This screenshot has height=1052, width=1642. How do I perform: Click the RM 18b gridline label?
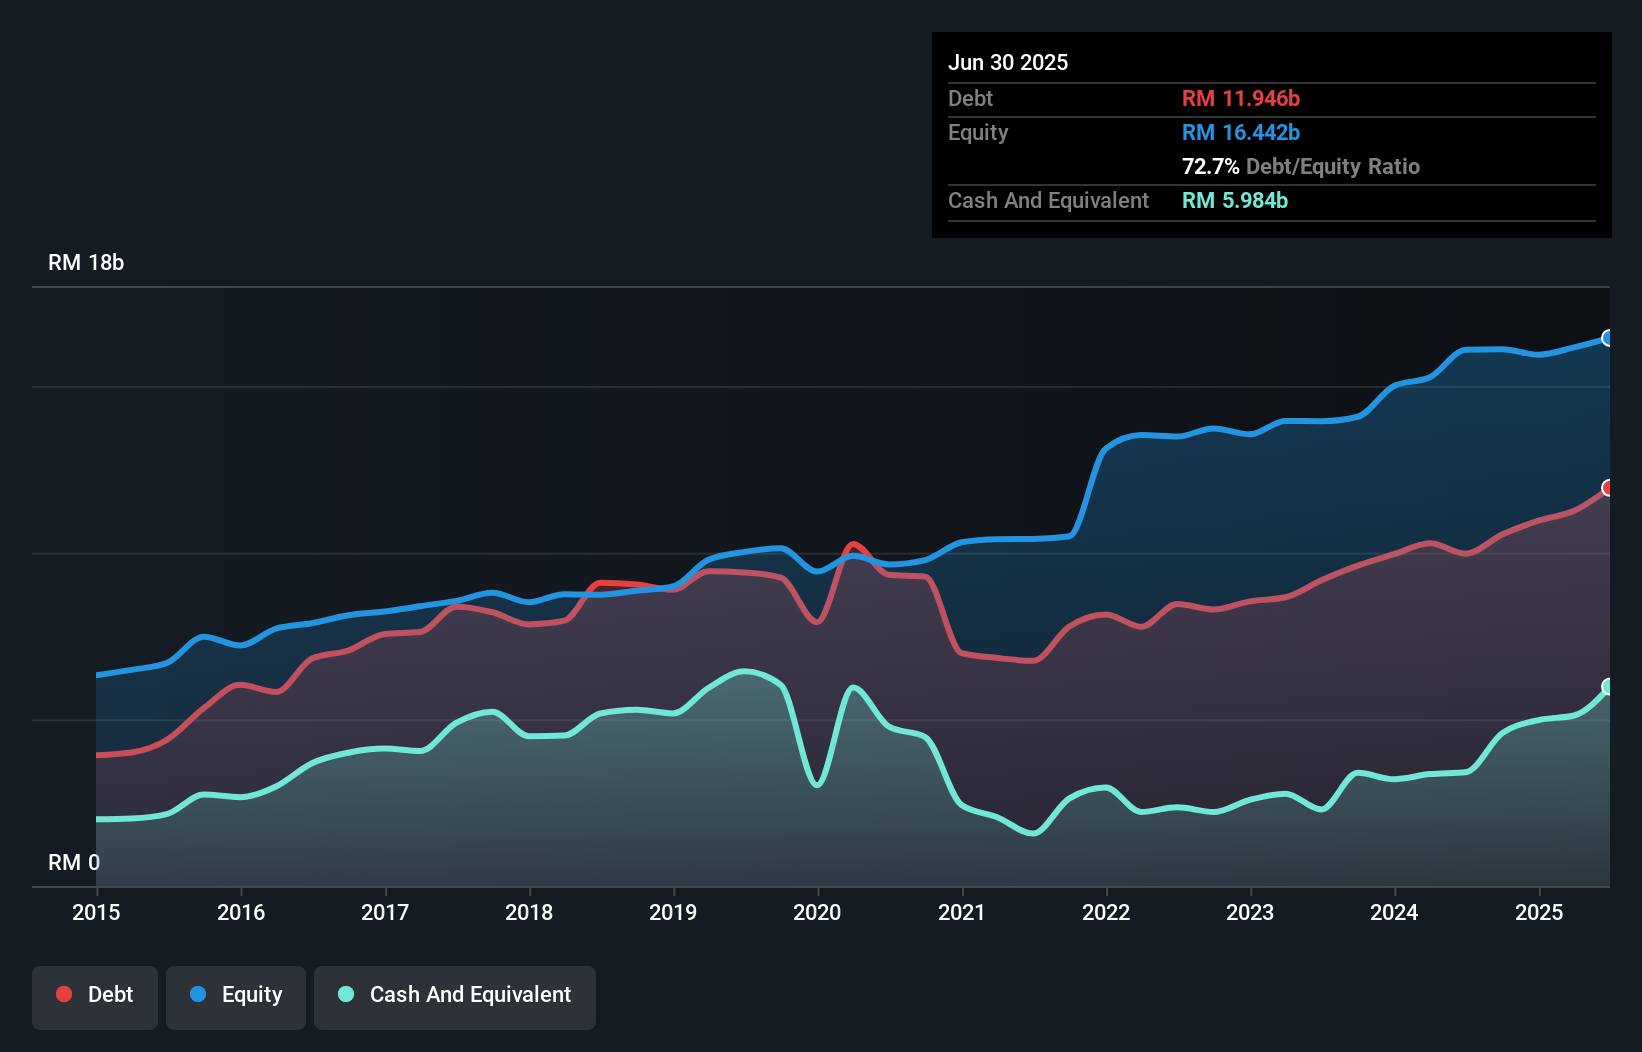[85, 263]
